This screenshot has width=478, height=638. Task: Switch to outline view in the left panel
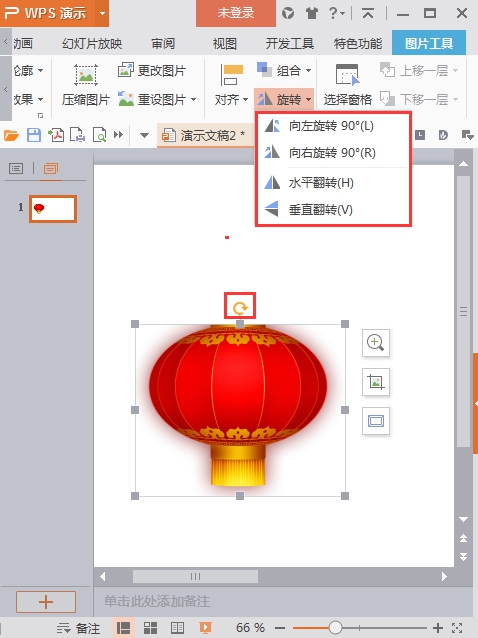pyautogui.click(x=16, y=168)
